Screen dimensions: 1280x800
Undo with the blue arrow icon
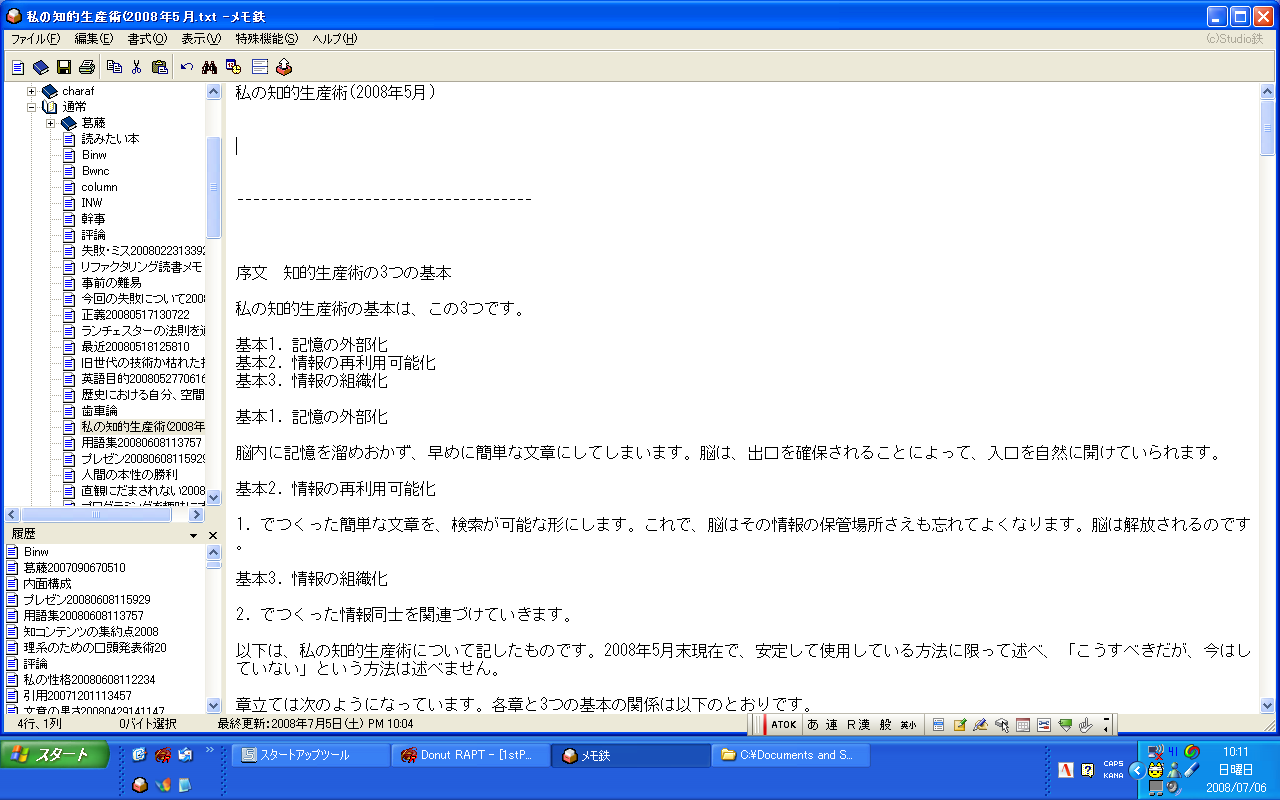click(x=187, y=67)
